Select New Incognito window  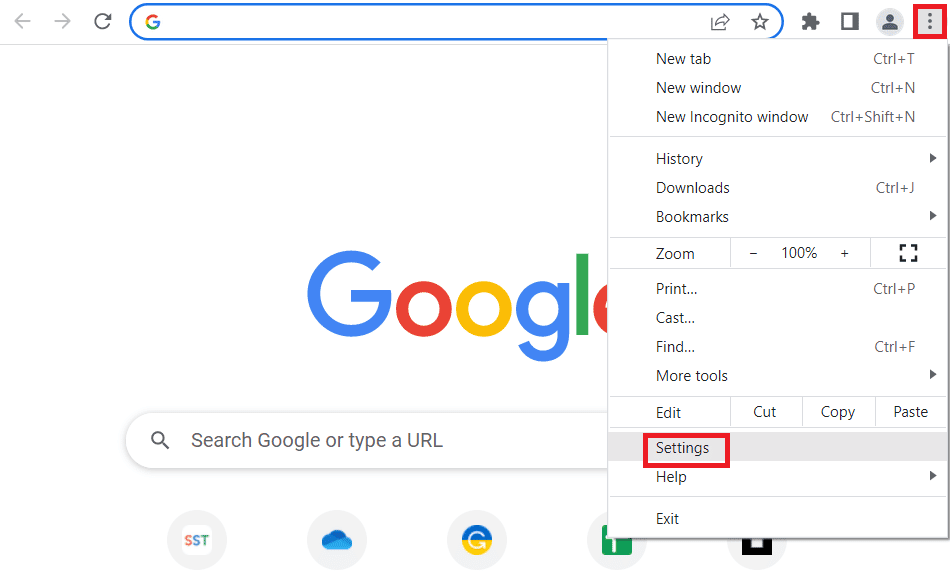732,117
